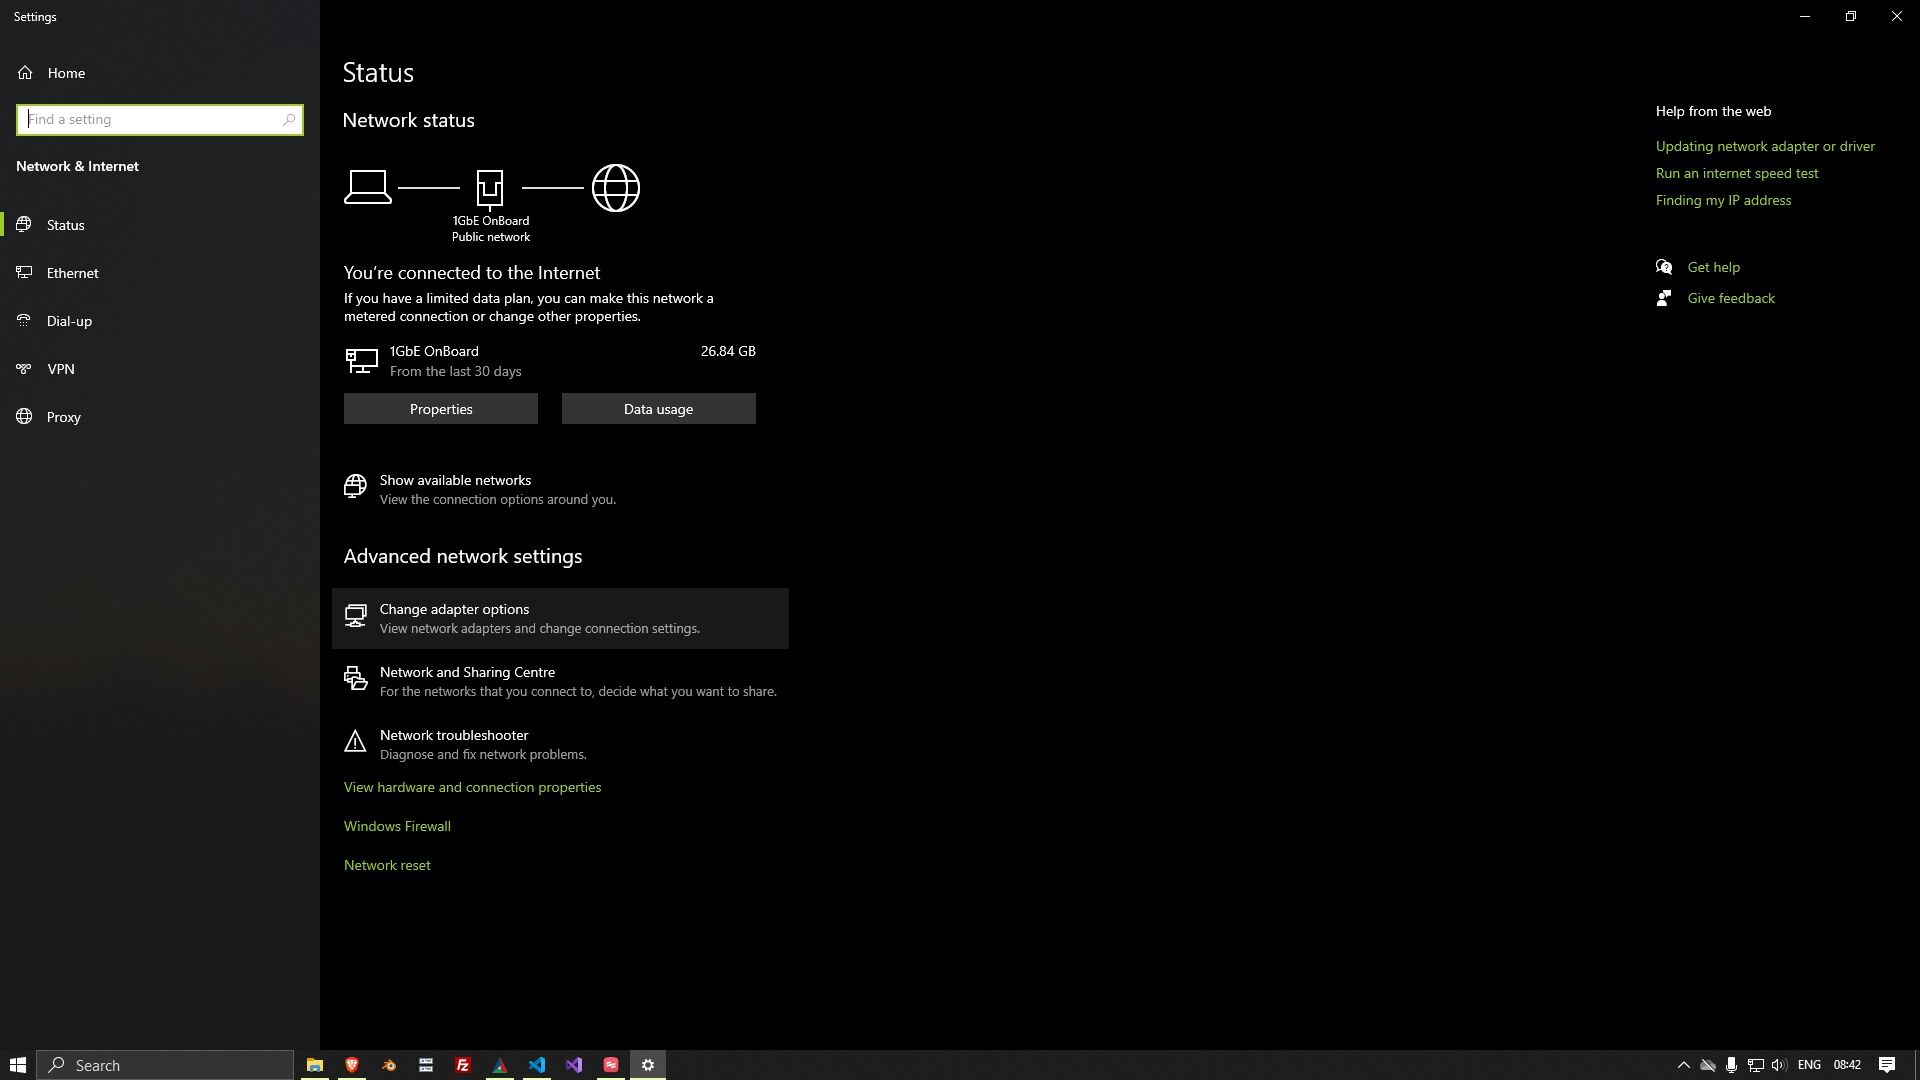Viewport: 1920px width, 1080px height.
Task: Run the Network troubleshooter warning icon
Action: click(355, 742)
